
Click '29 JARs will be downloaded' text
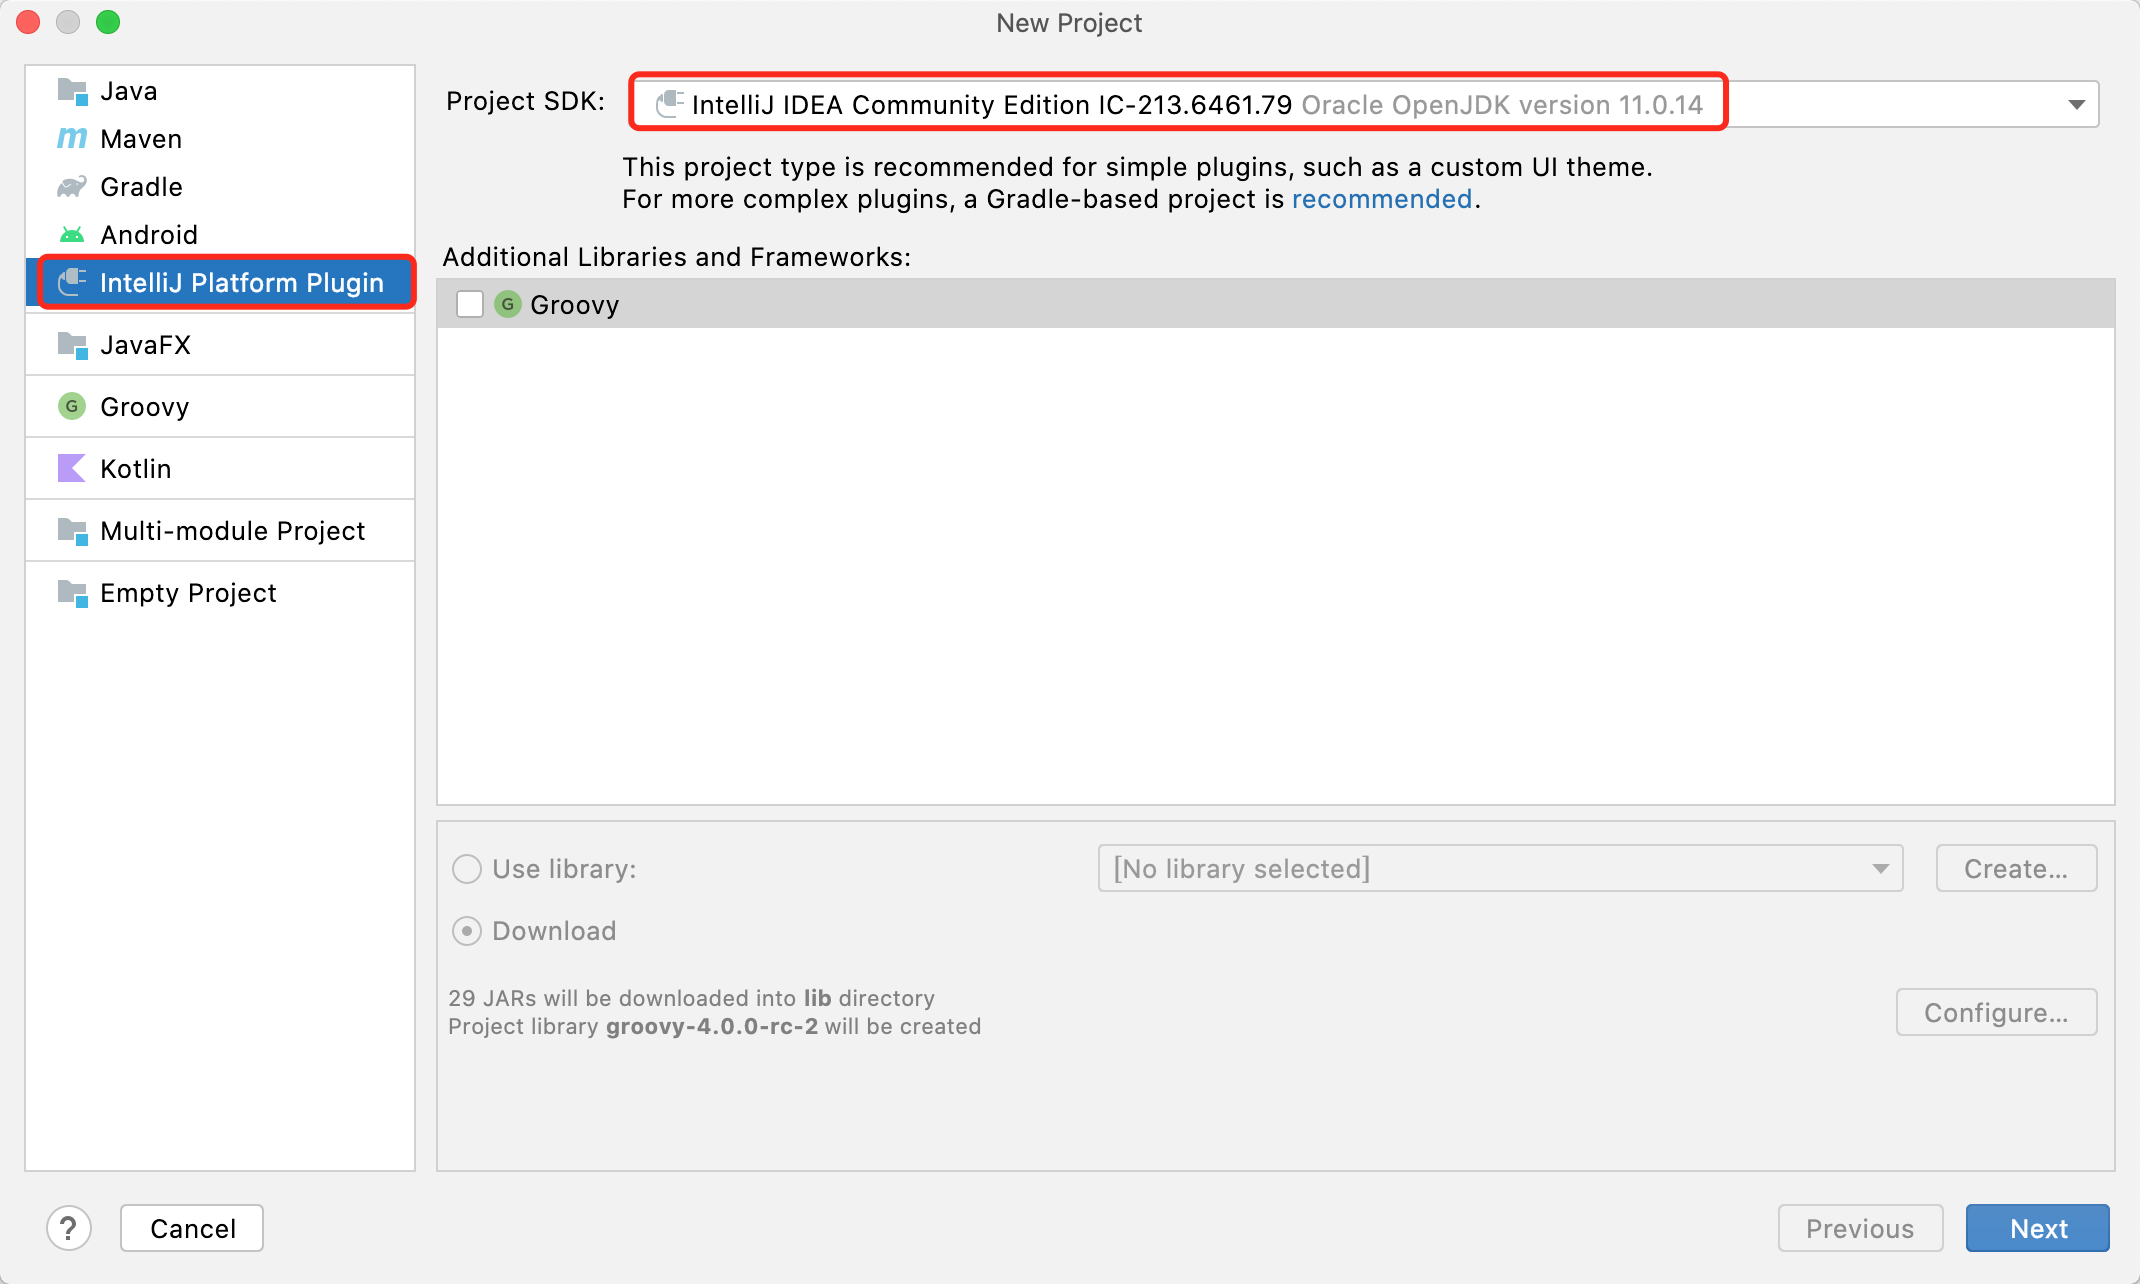click(x=691, y=998)
